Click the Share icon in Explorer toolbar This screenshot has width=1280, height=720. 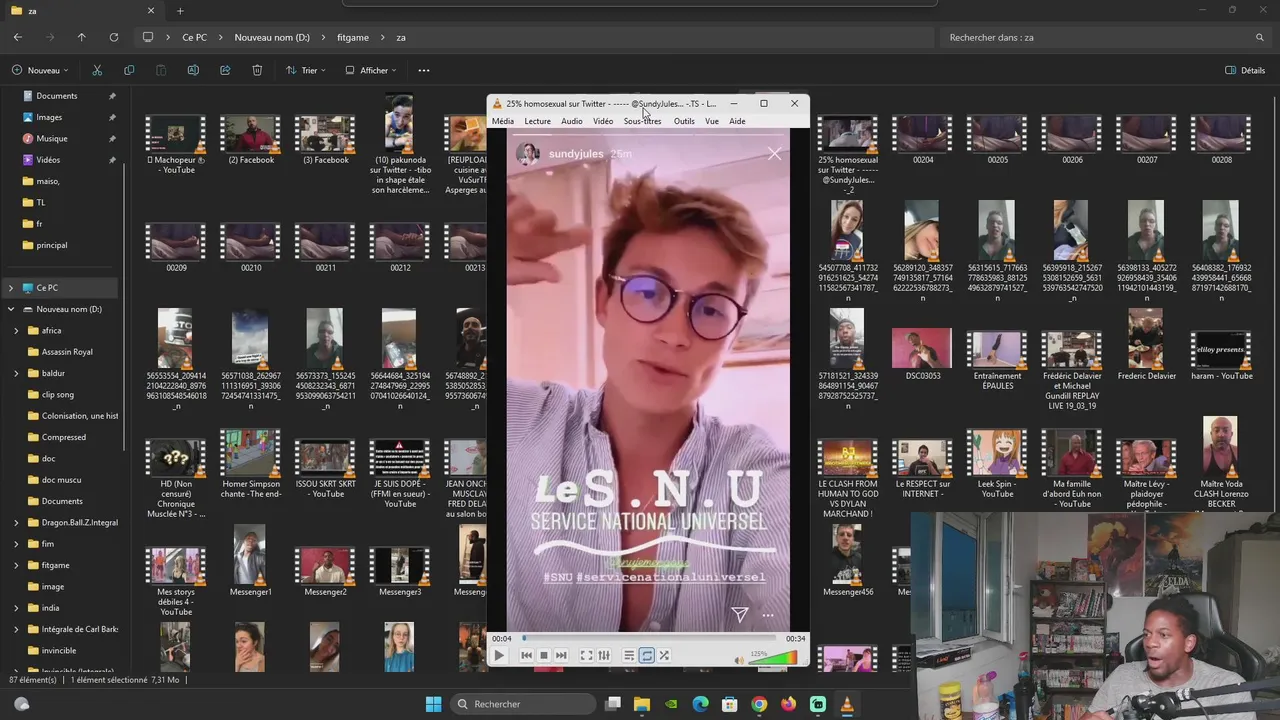(225, 70)
